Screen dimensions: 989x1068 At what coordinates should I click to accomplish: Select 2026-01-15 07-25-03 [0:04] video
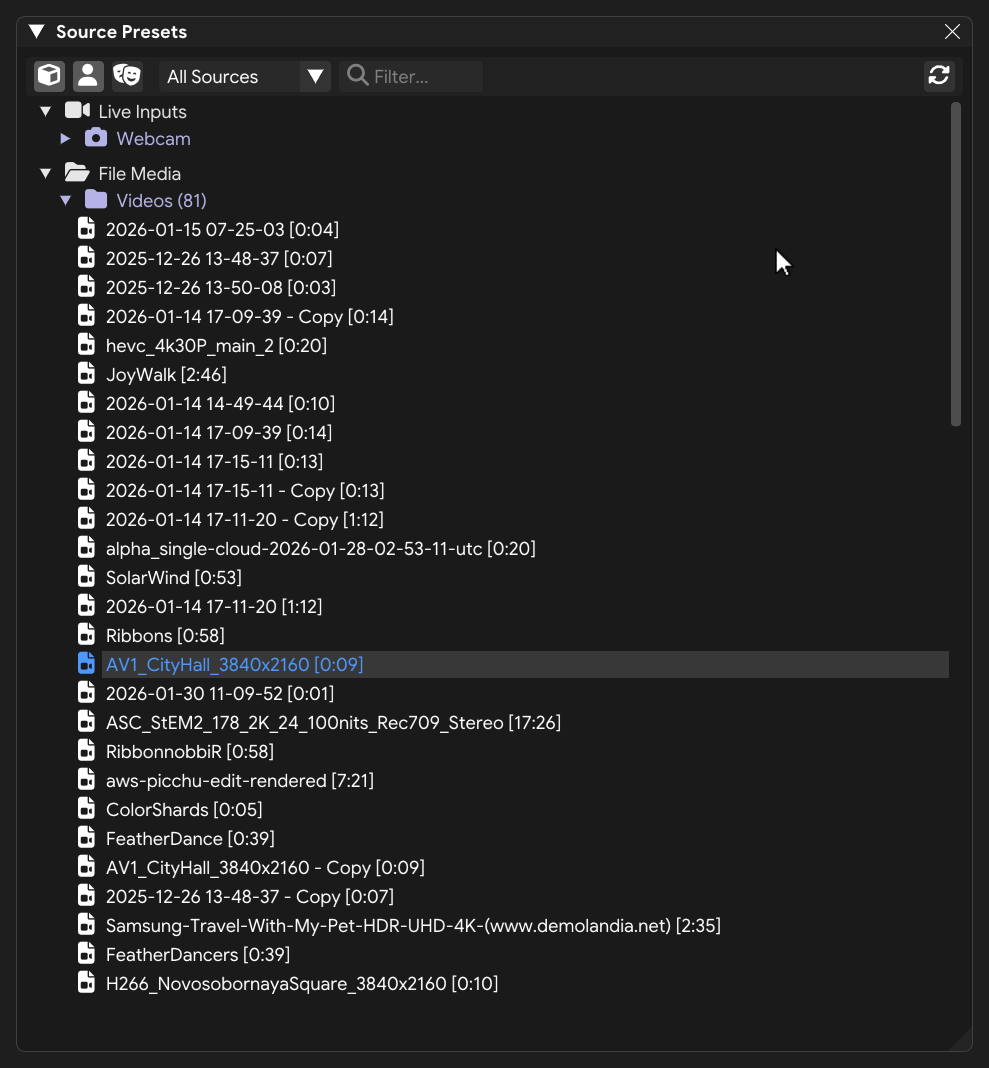222,230
